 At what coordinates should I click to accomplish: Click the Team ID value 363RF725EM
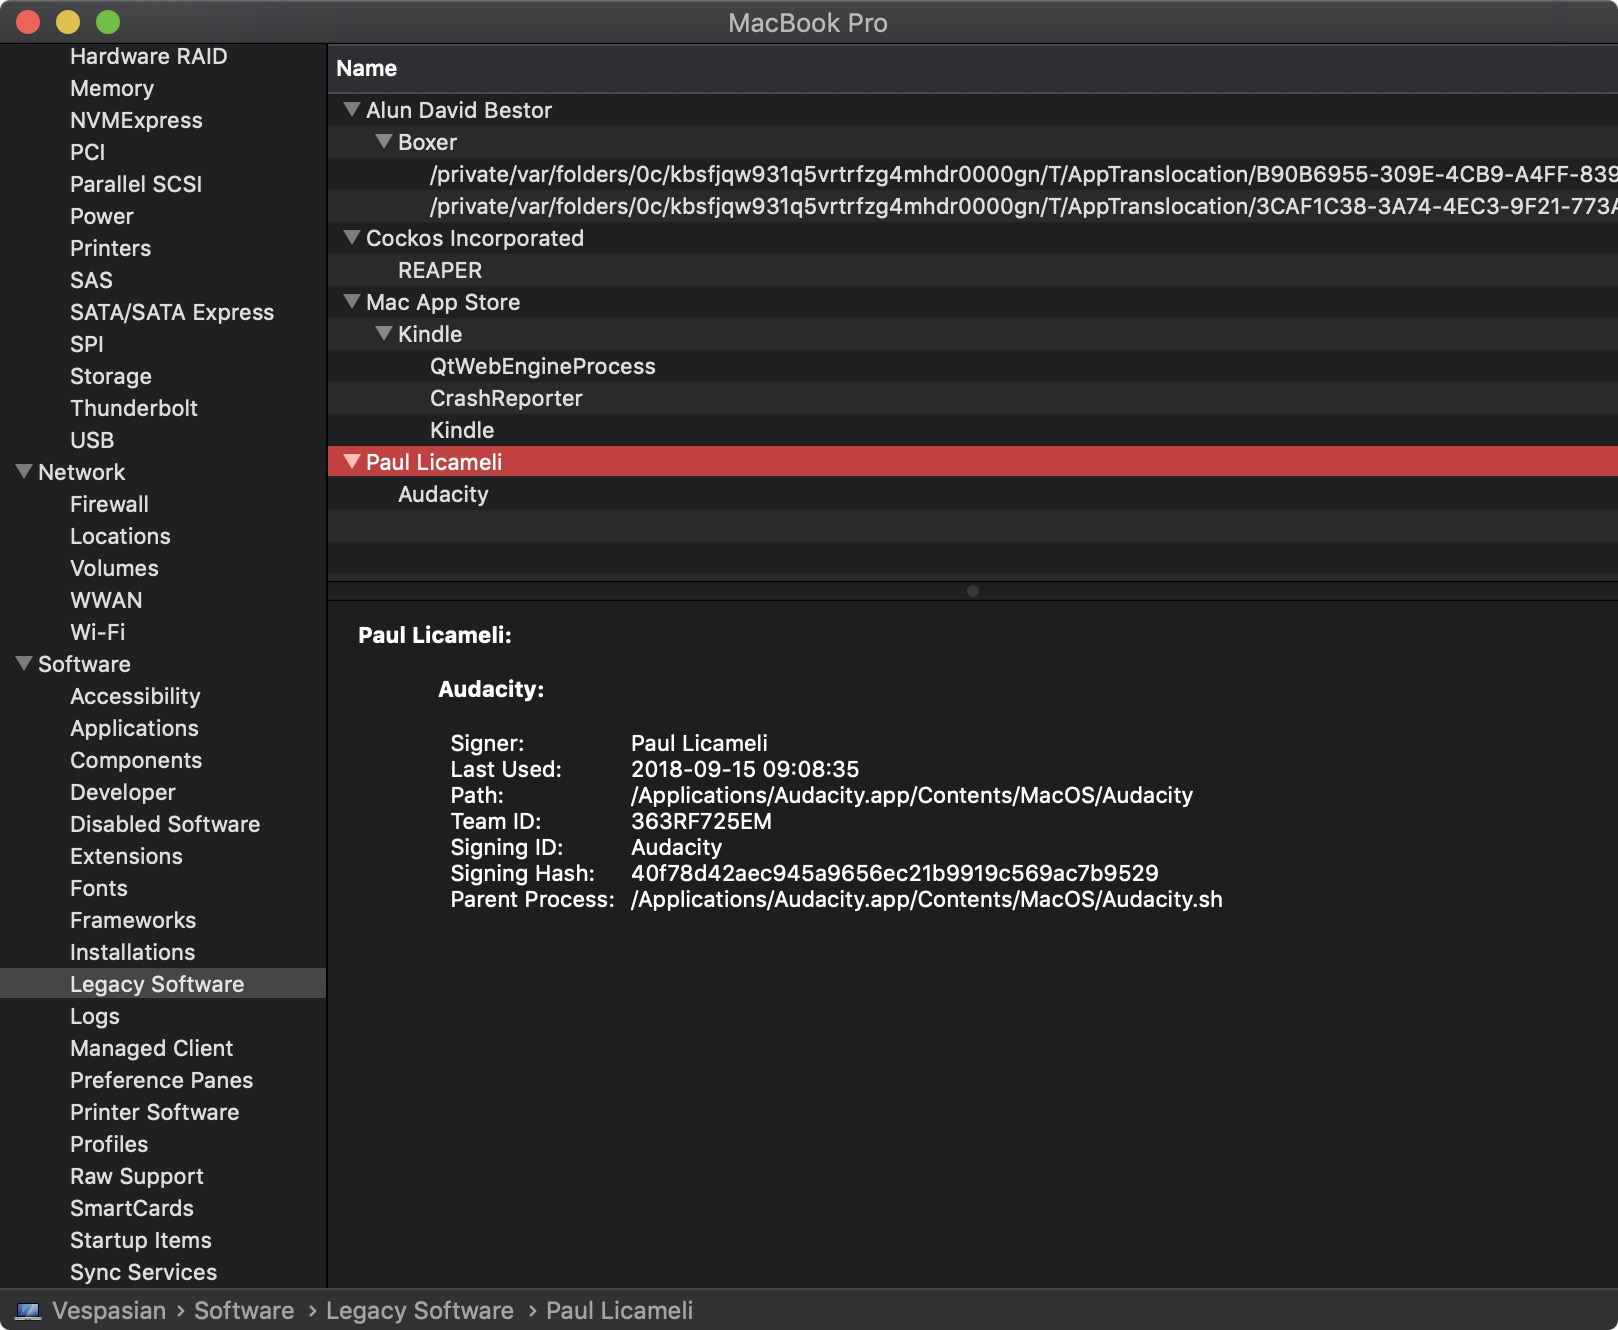pyautogui.click(x=701, y=821)
